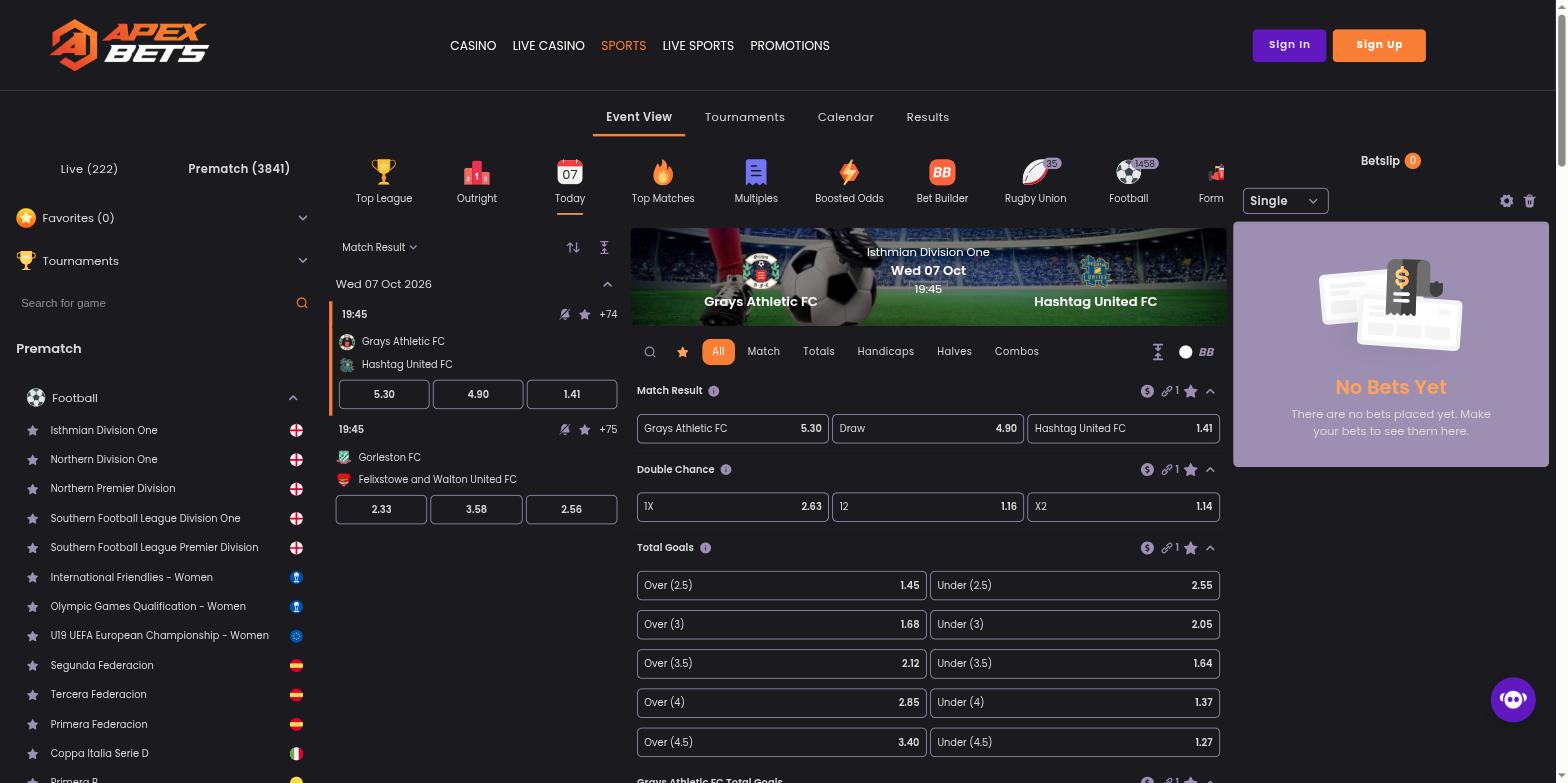This screenshot has width=1568, height=783.
Task: Favorite the Grays Athletic match star
Action: (585, 315)
